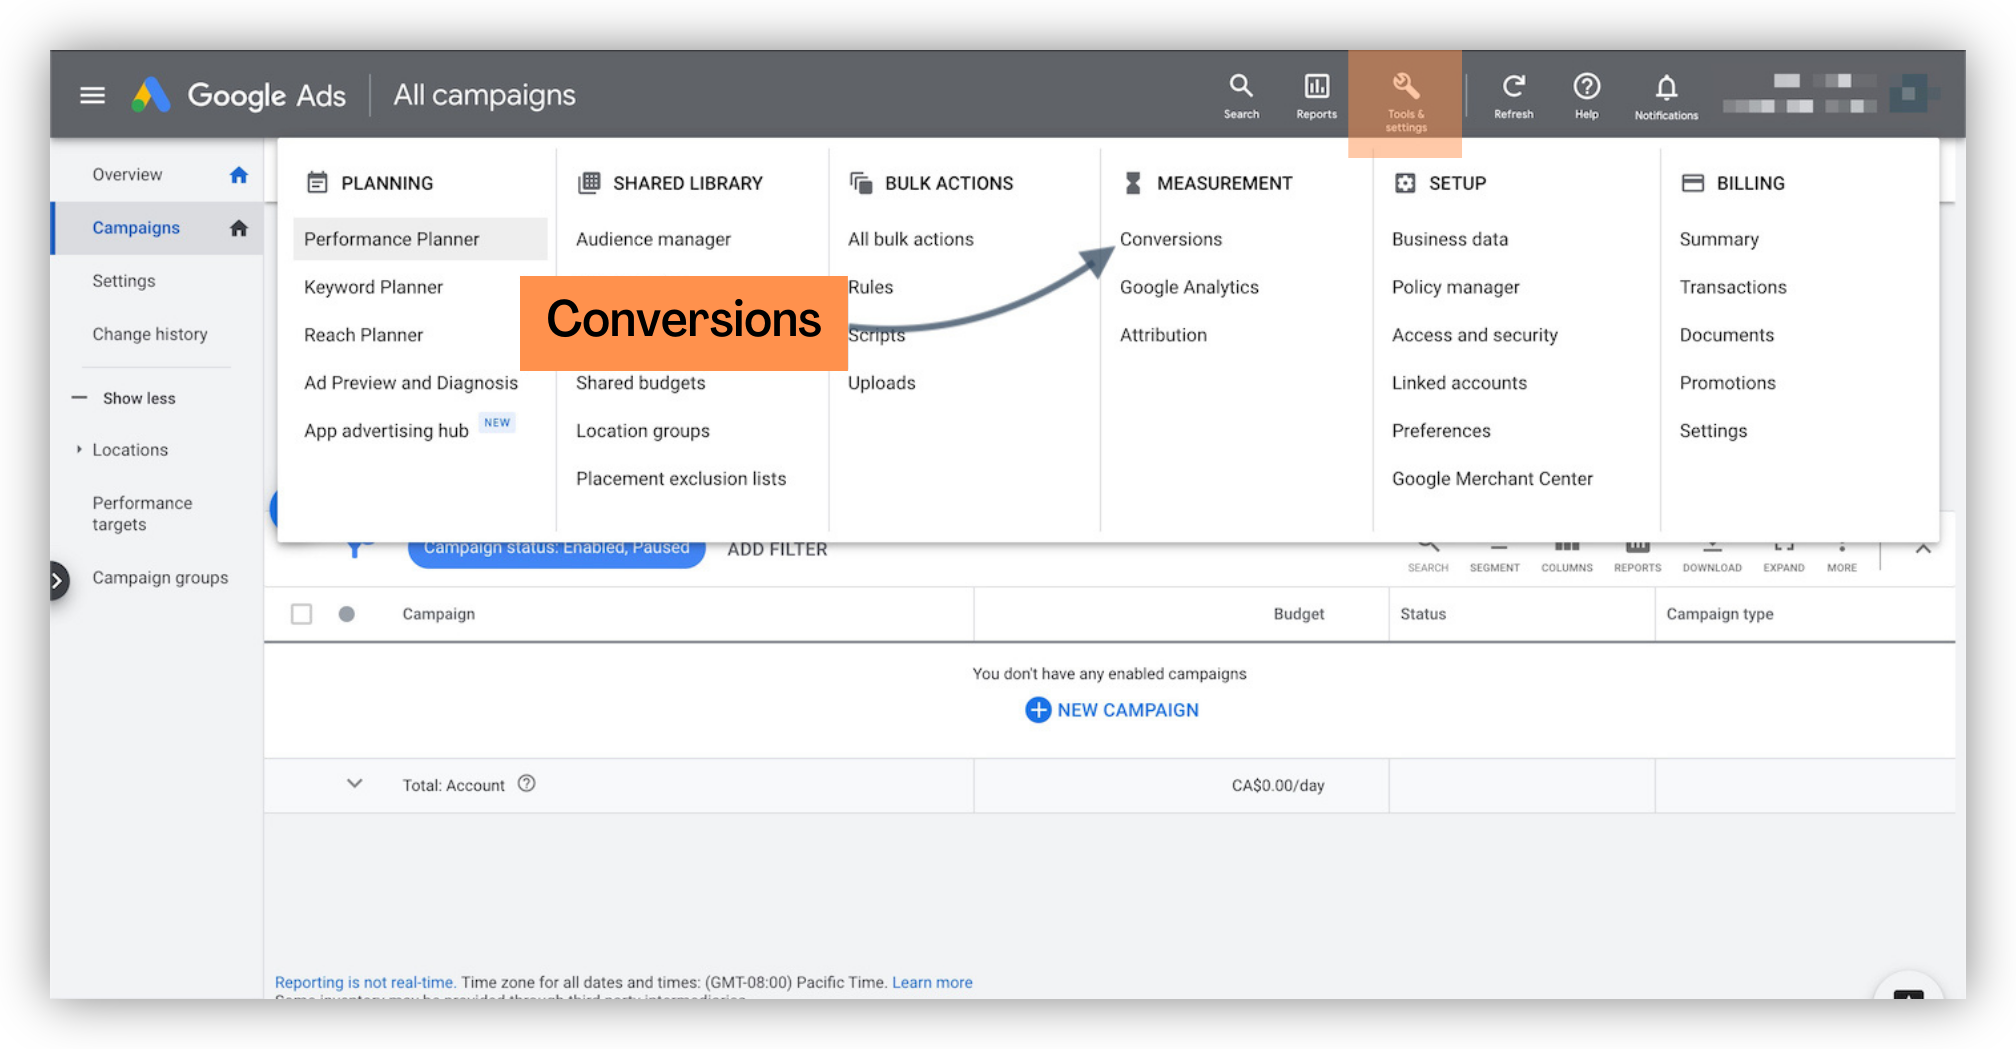Image resolution: width=2016 pixels, height=1049 pixels.
Task: Open billing Transactions
Action: point(1732,287)
